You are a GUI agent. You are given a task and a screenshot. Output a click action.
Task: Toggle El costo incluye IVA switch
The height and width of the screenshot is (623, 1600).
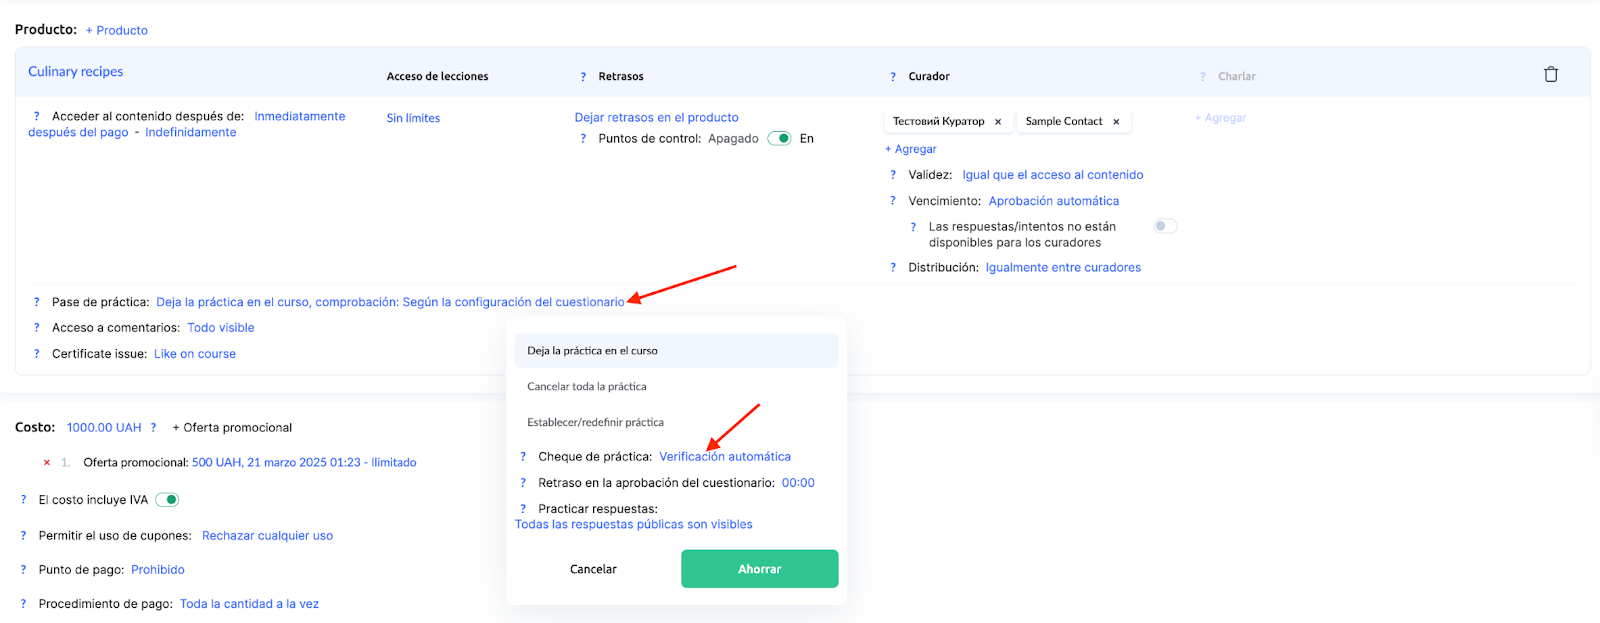(167, 500)
